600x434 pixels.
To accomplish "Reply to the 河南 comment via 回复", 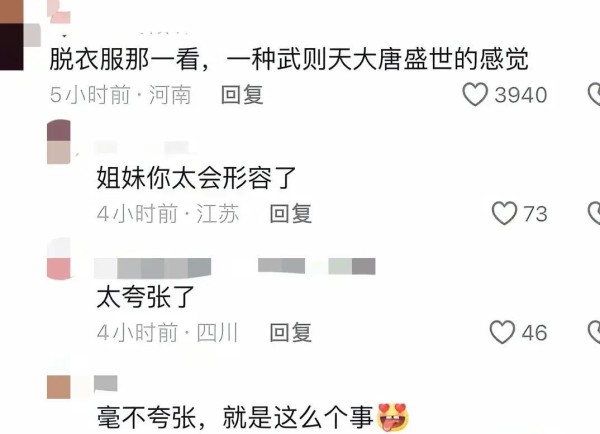I will 242,95.
